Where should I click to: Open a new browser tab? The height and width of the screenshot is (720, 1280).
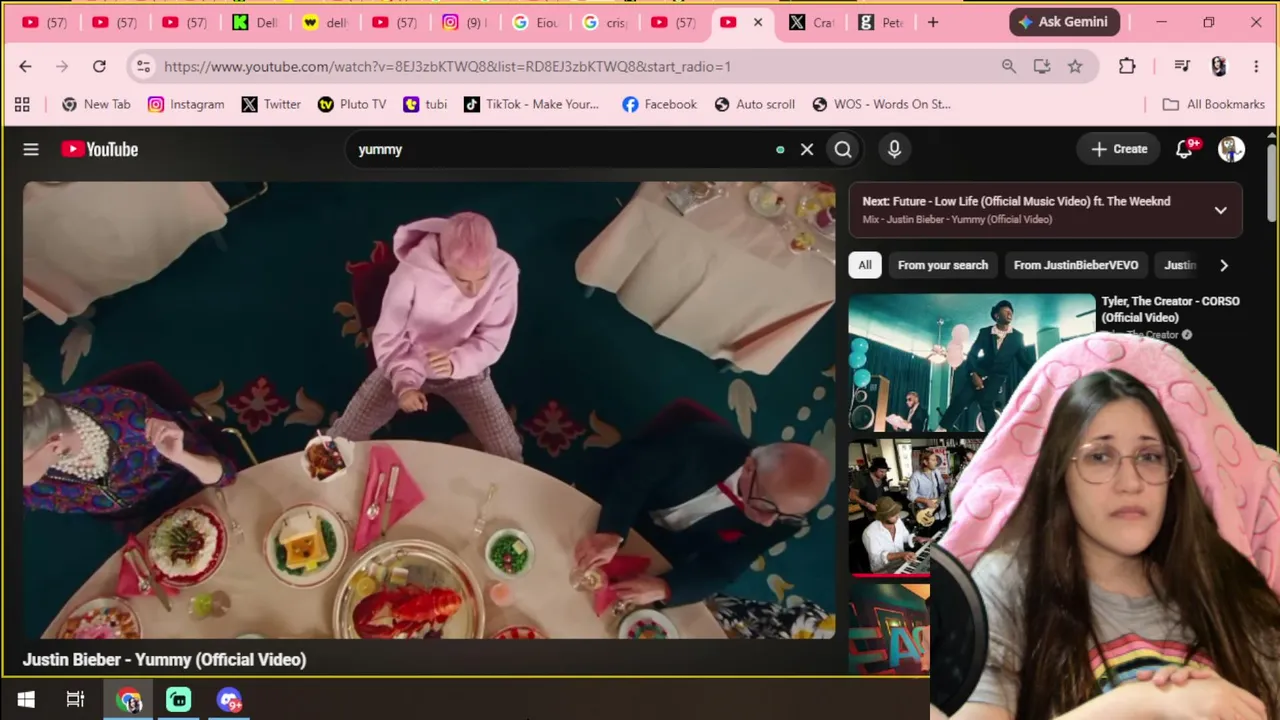933,22
